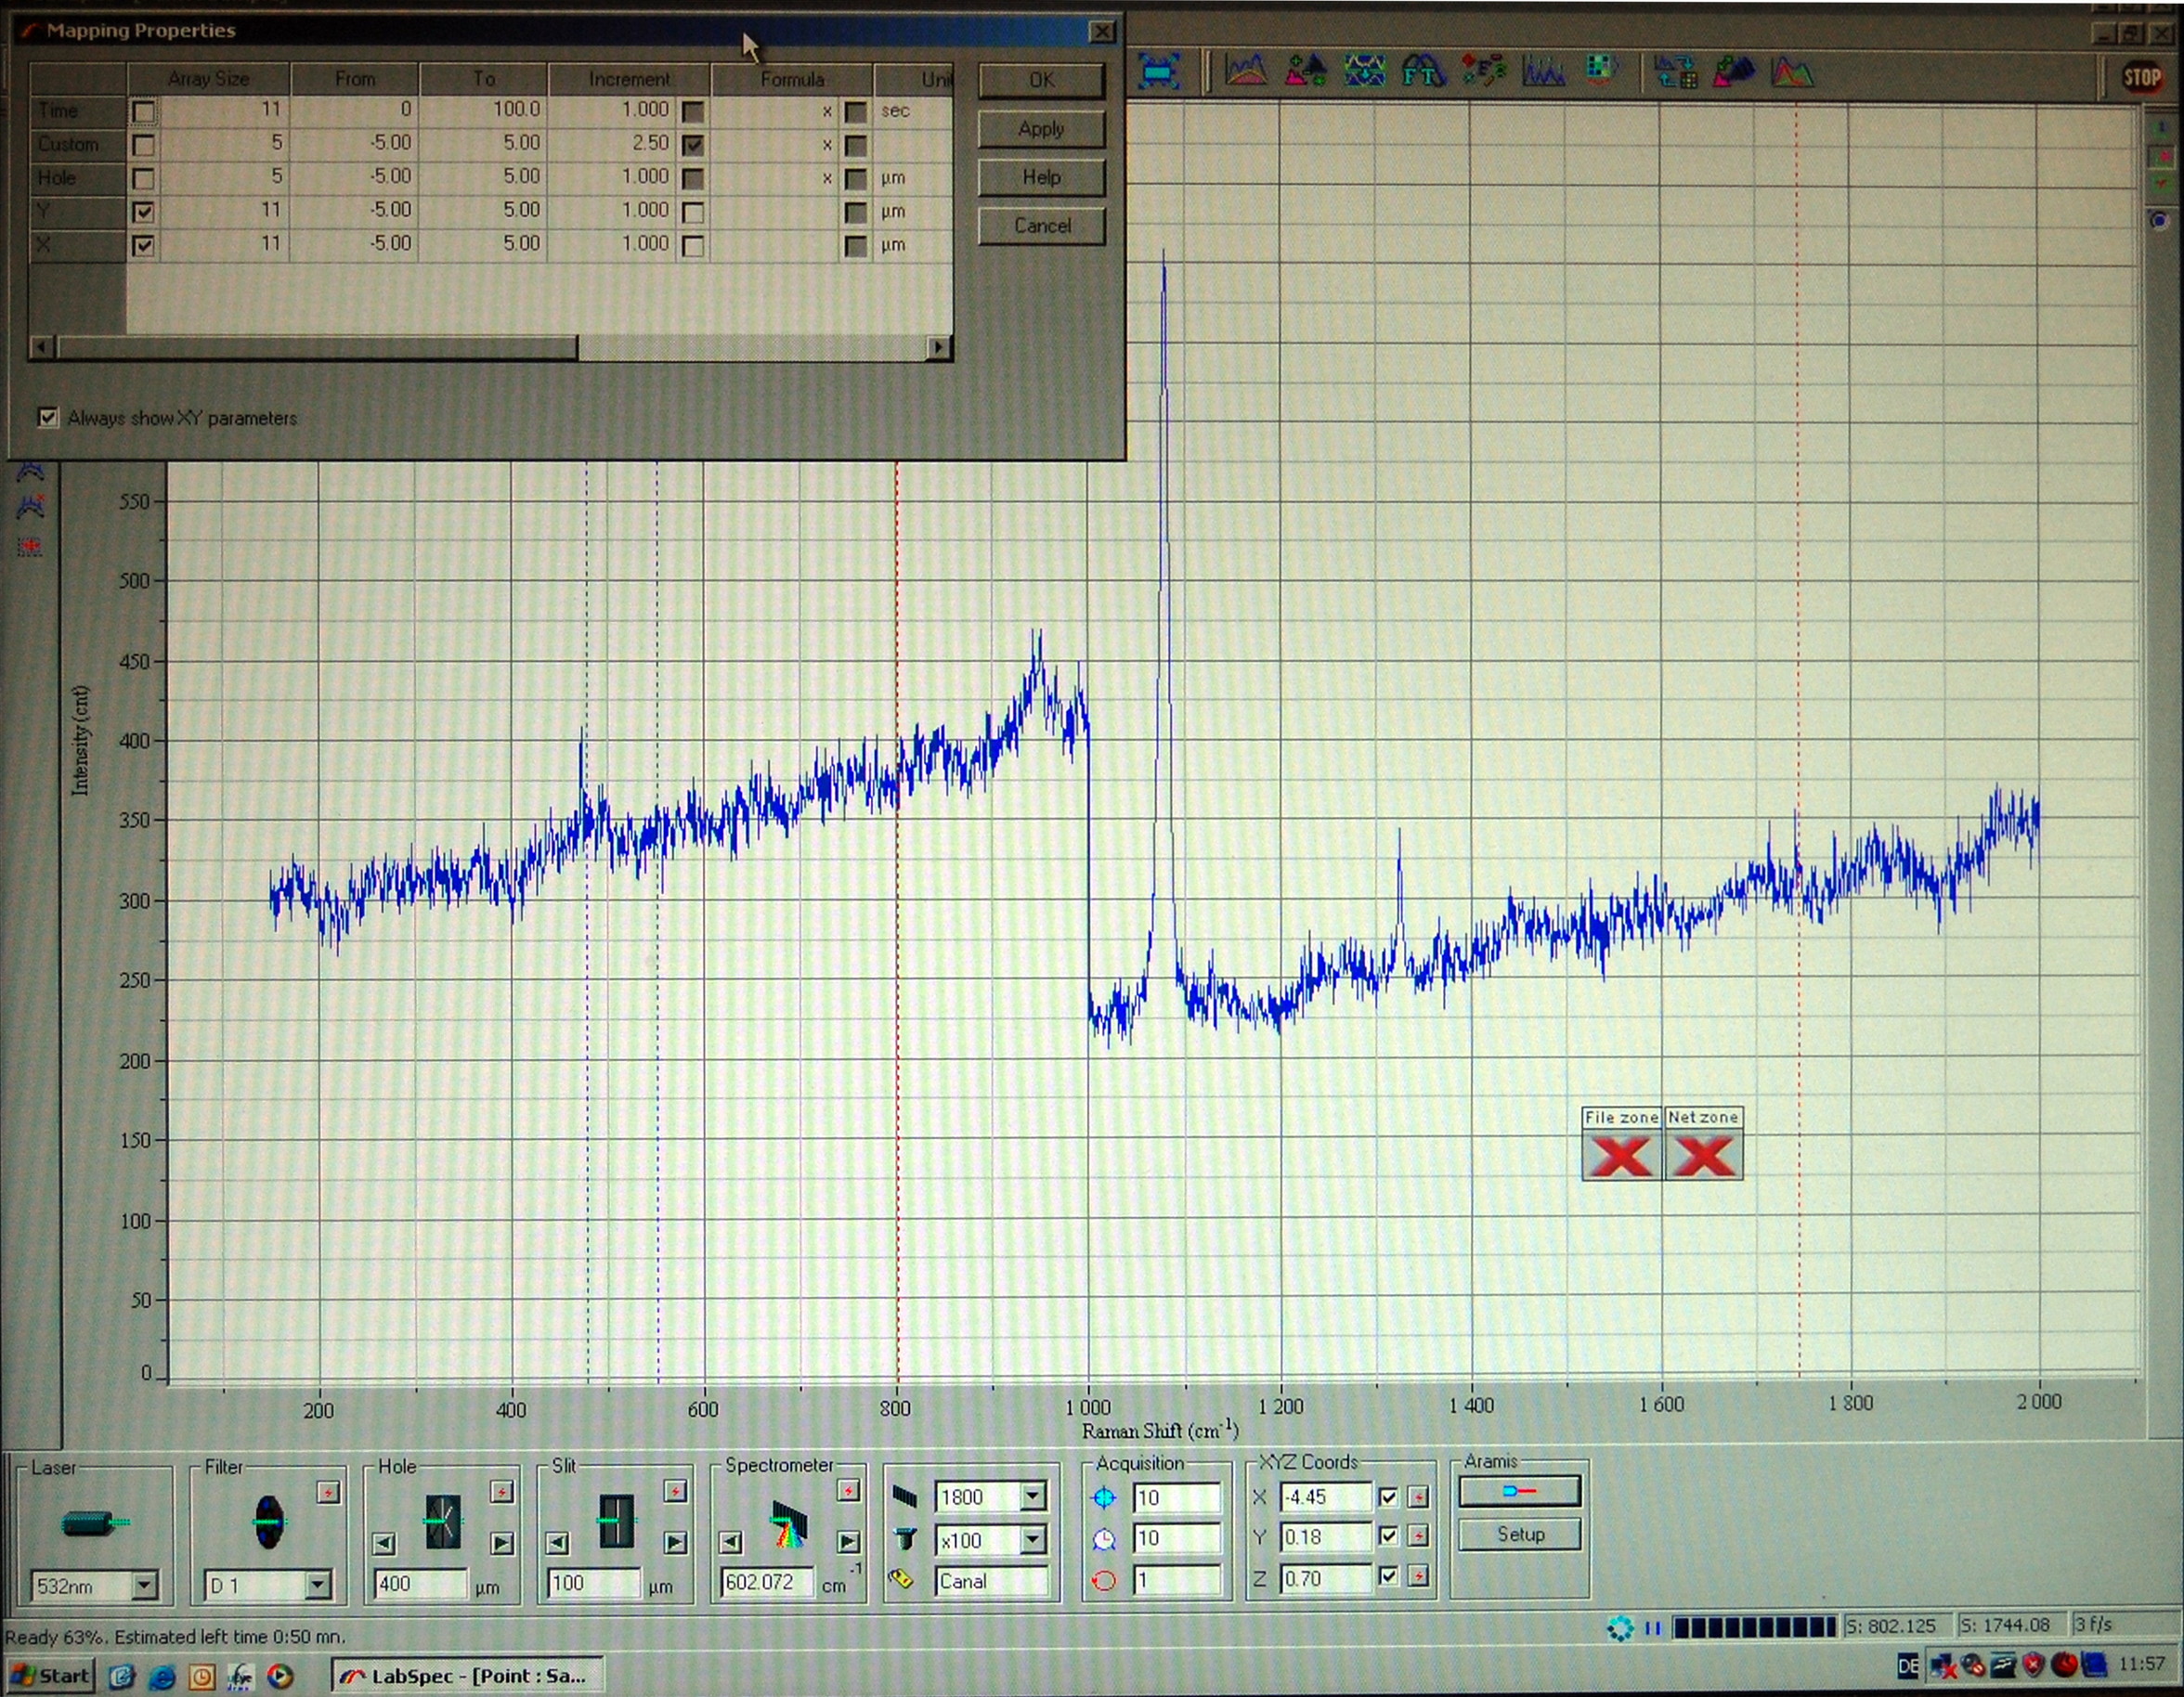Click the File zone red X icon

[x=1621, y=1155]
